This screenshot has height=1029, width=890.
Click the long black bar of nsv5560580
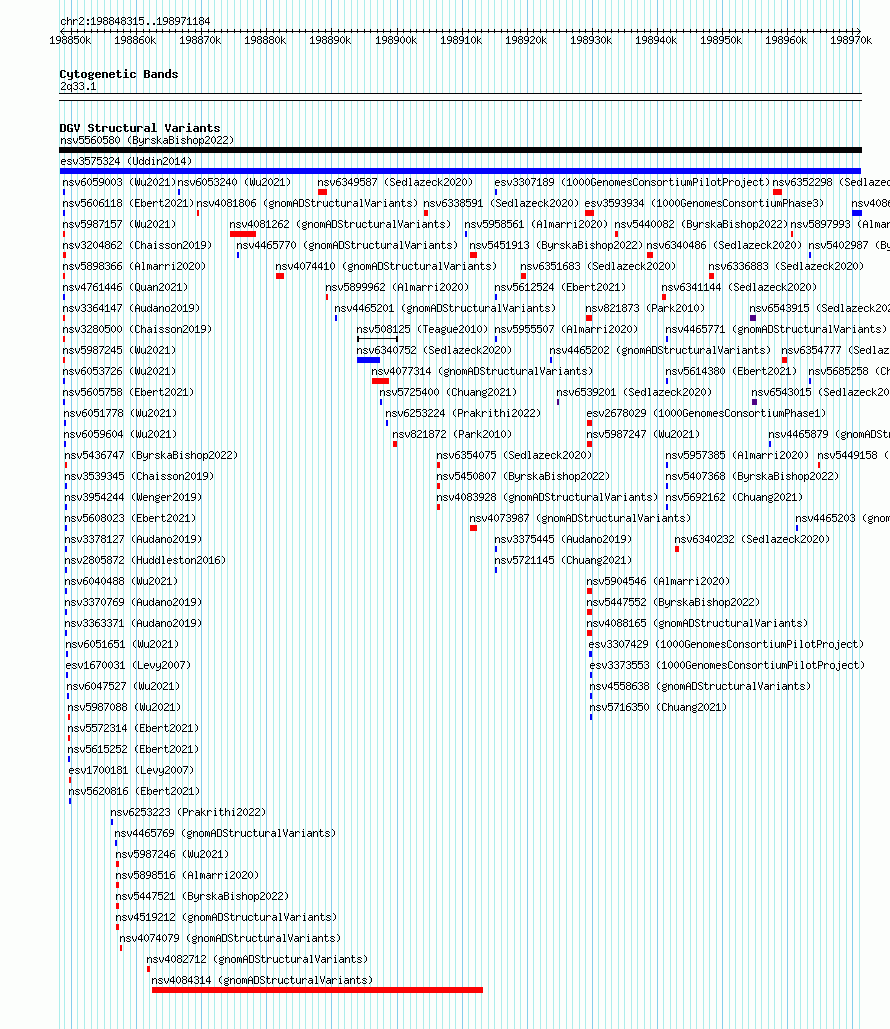pyautogui.click(x=460, y=150)
